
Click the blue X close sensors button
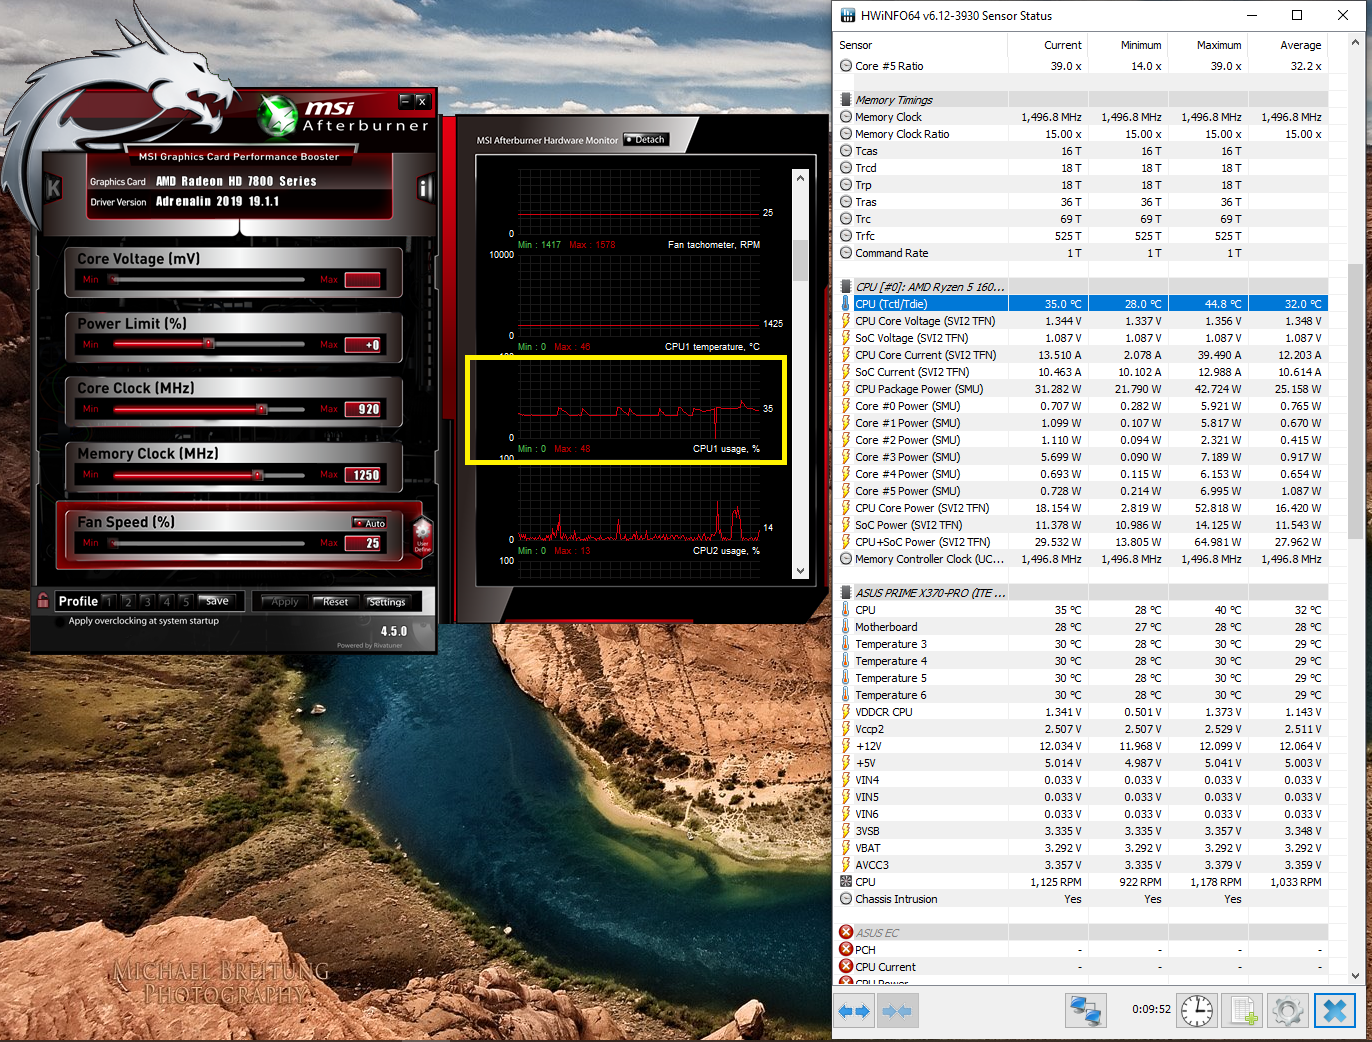(x=1334, y=1010)
